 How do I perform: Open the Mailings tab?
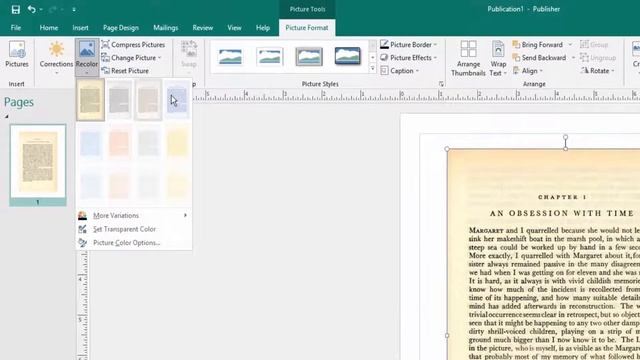[165, 28]
